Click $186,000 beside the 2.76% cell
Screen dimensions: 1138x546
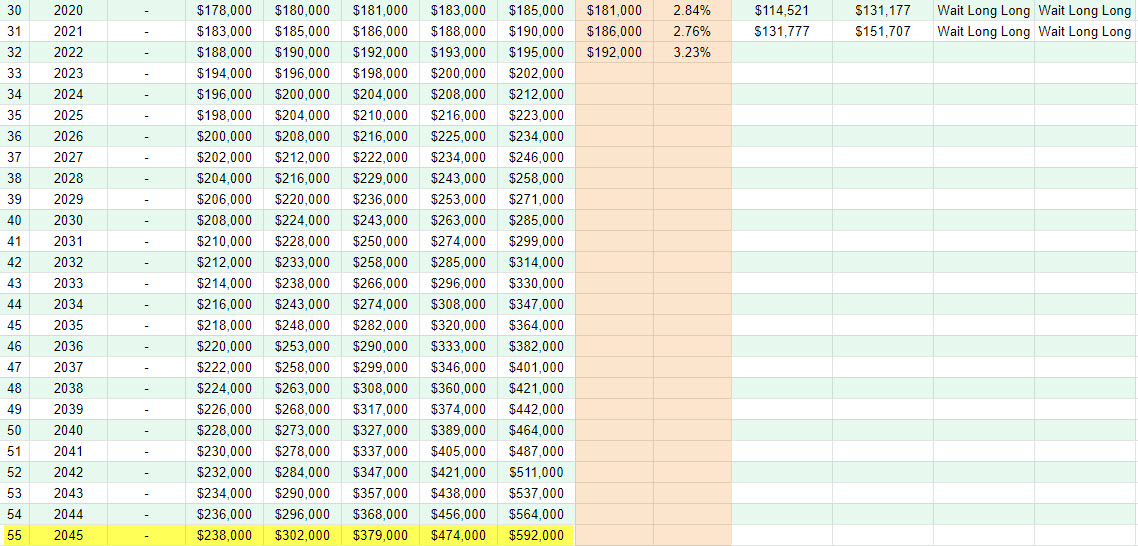(x=614, y=31)
